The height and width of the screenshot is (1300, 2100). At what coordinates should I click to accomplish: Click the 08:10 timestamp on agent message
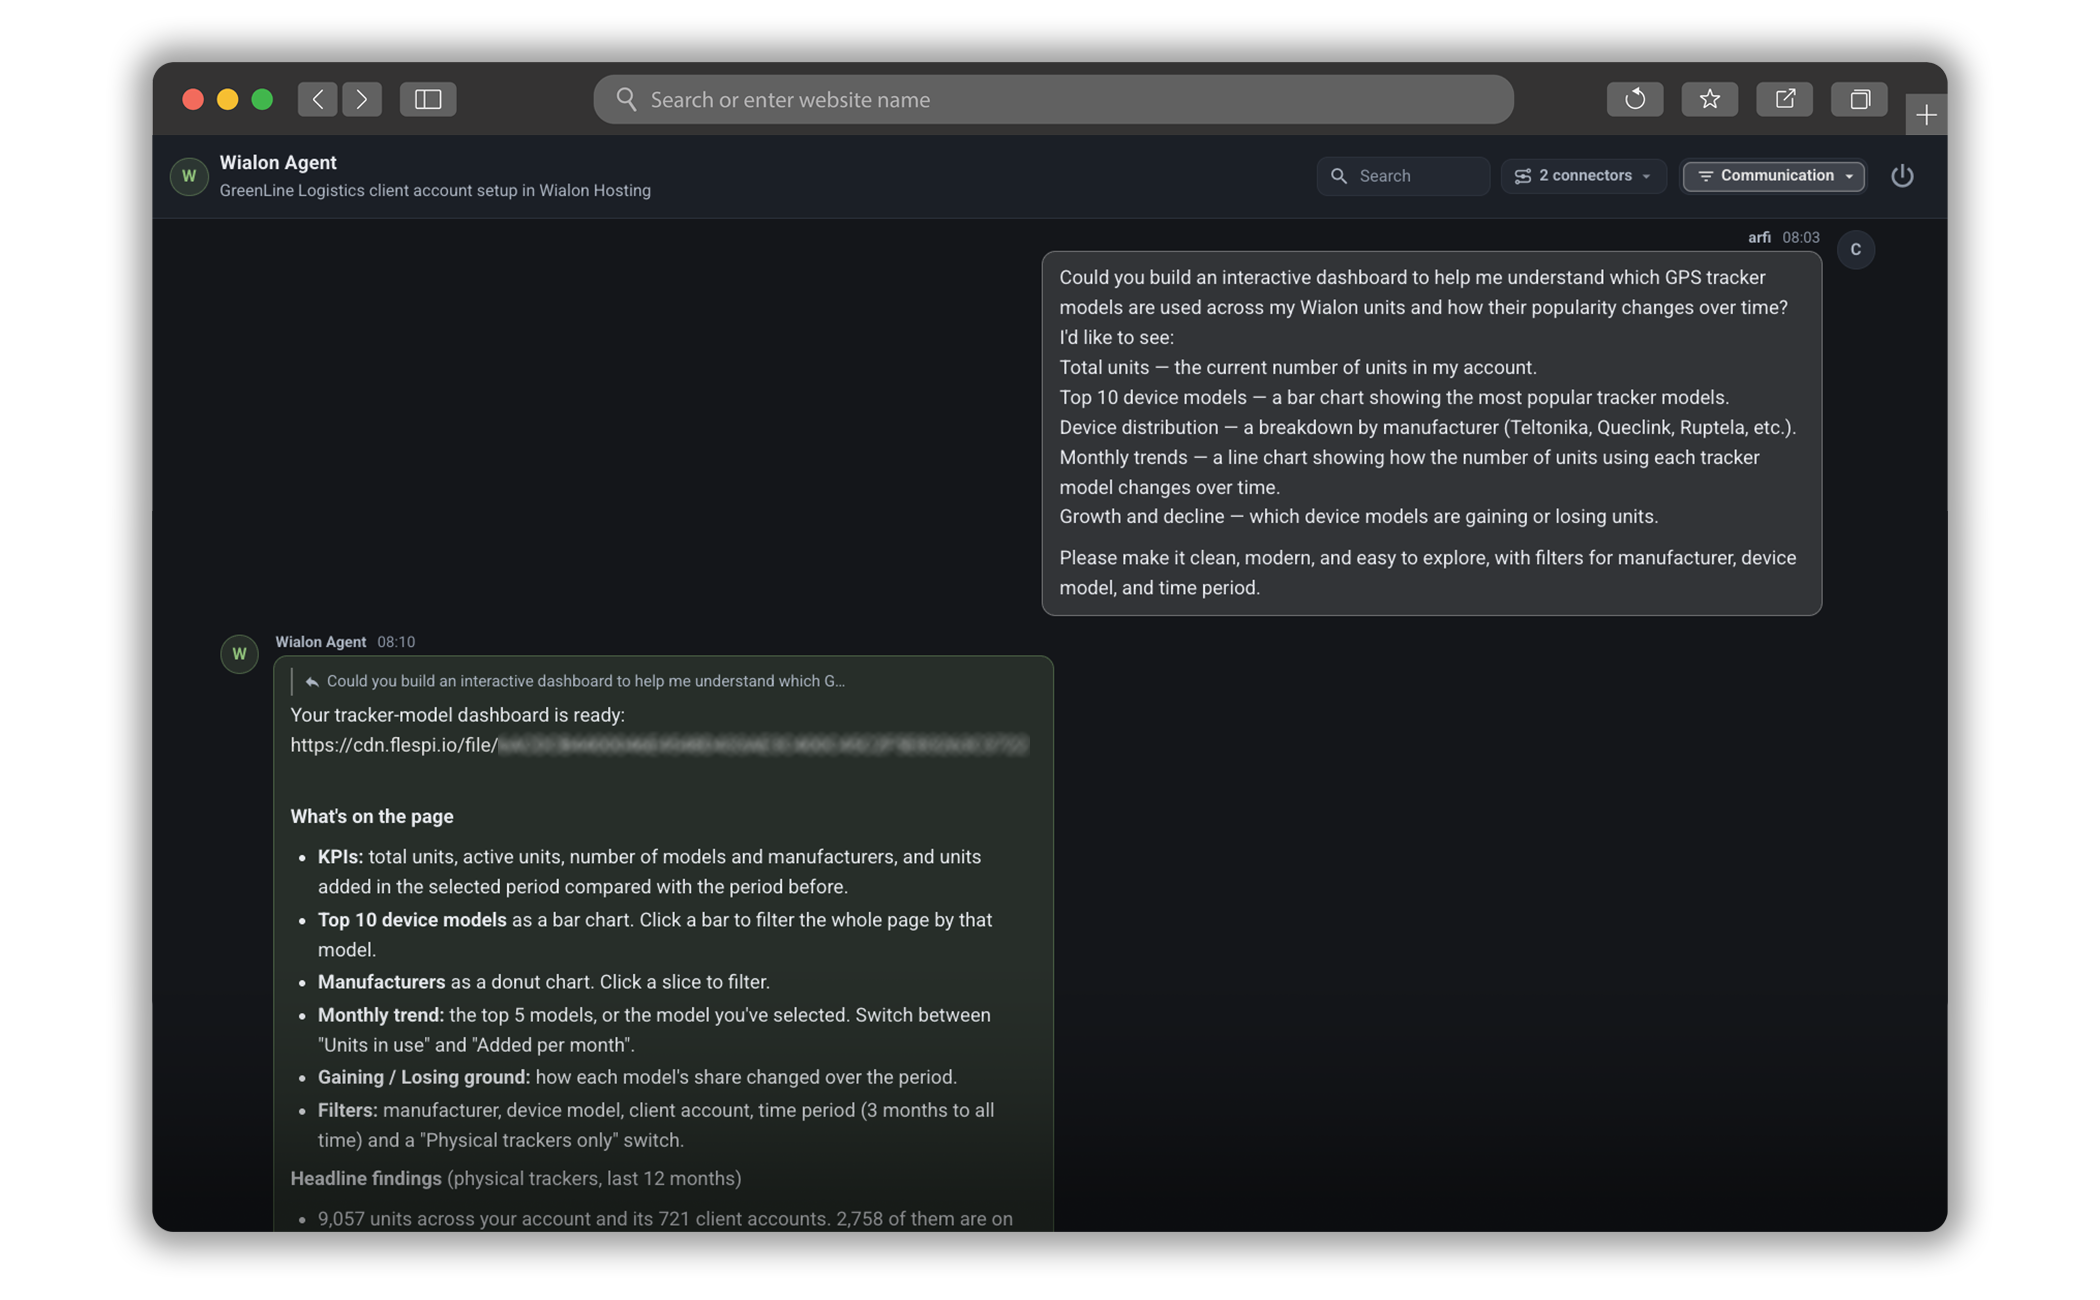(x=396, y=642)
